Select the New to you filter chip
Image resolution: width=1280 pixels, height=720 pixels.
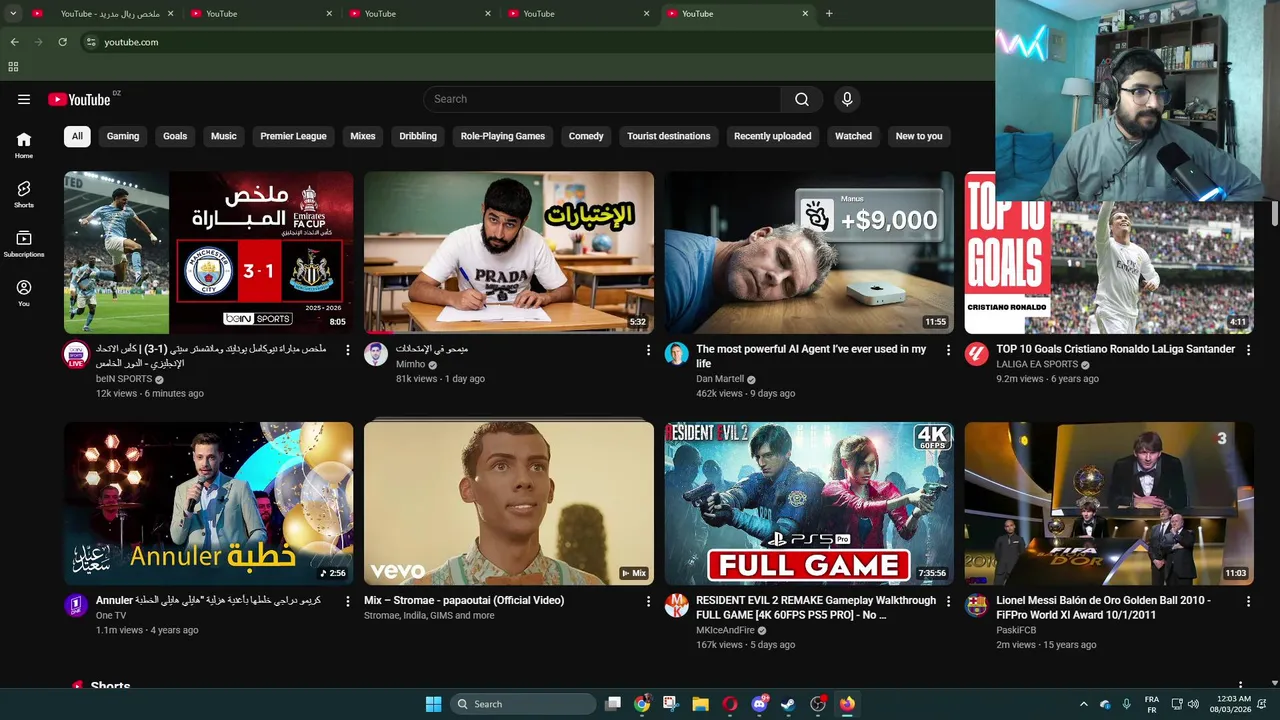coord(919,136)
